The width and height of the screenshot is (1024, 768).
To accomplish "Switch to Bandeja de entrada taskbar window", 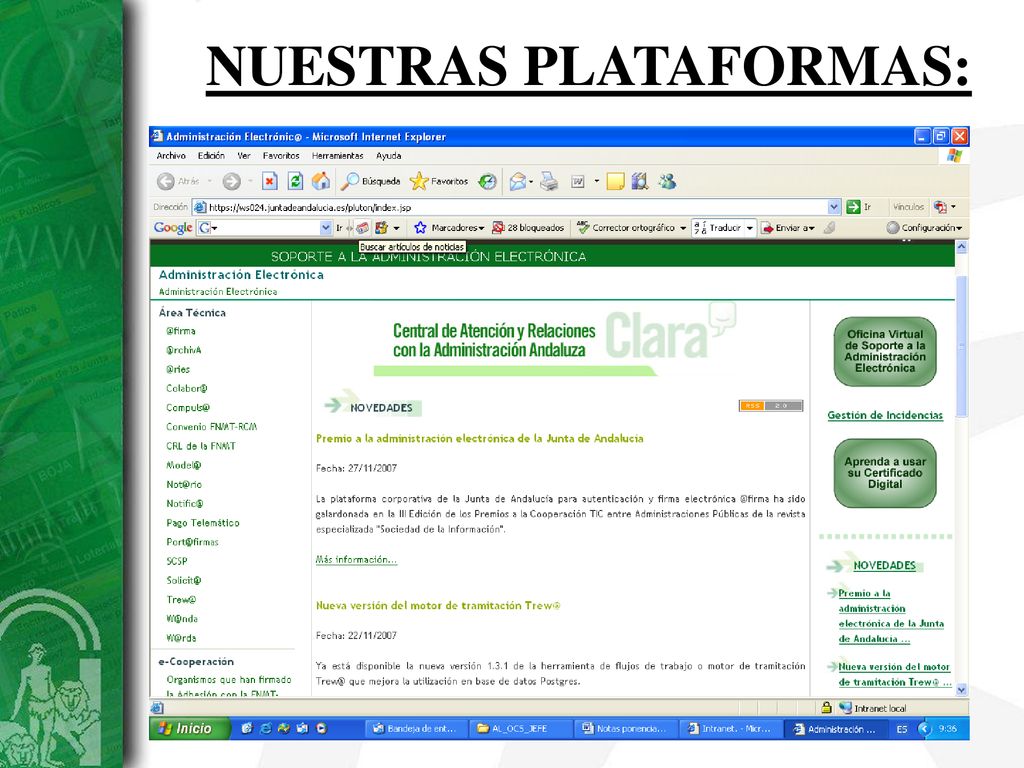I will 415,728.
